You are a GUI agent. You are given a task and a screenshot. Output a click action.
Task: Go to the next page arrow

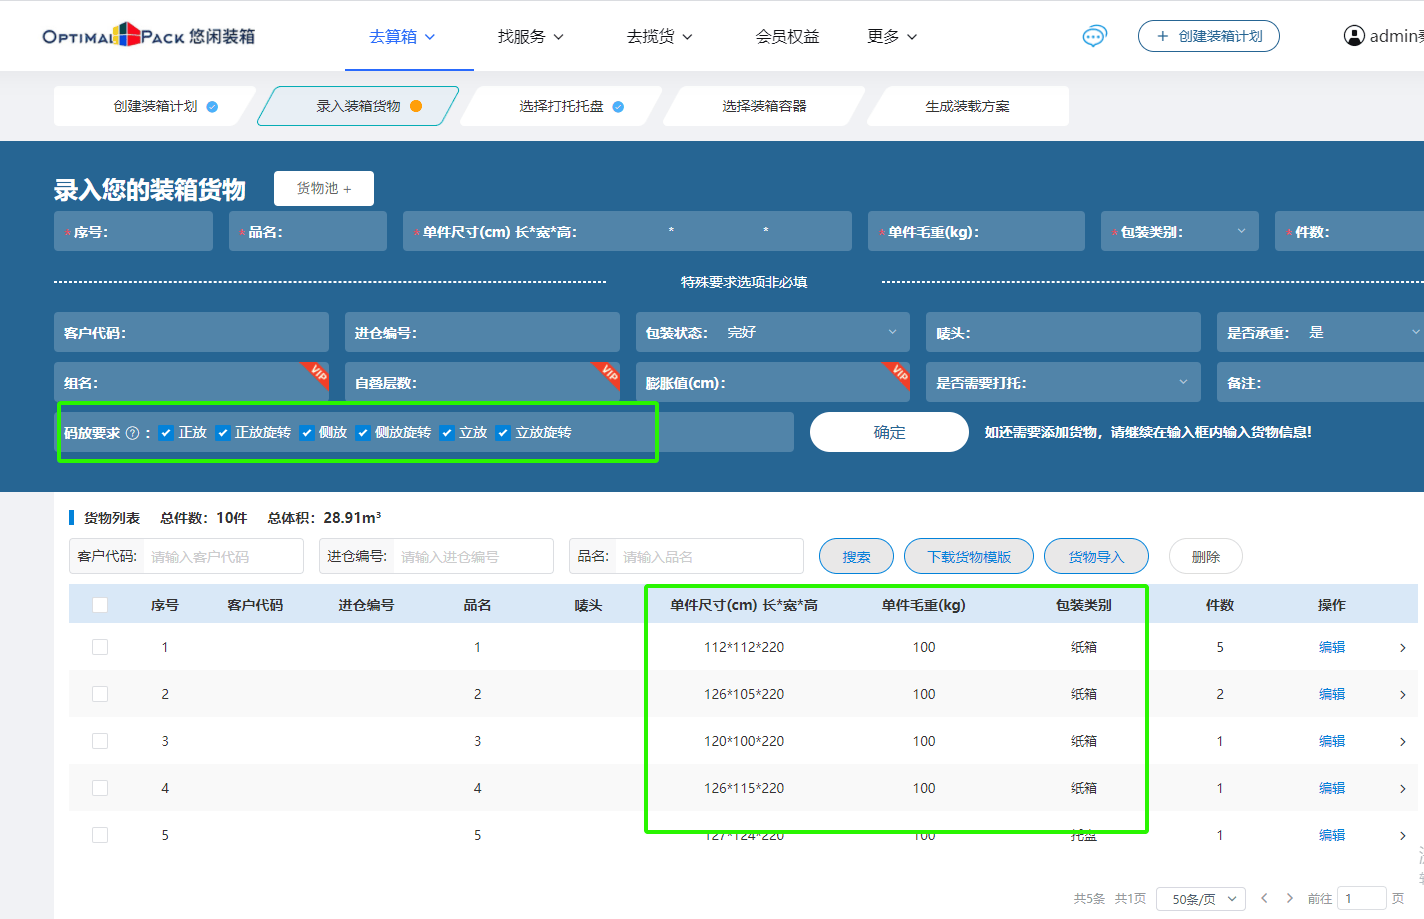click(1290, 898)
